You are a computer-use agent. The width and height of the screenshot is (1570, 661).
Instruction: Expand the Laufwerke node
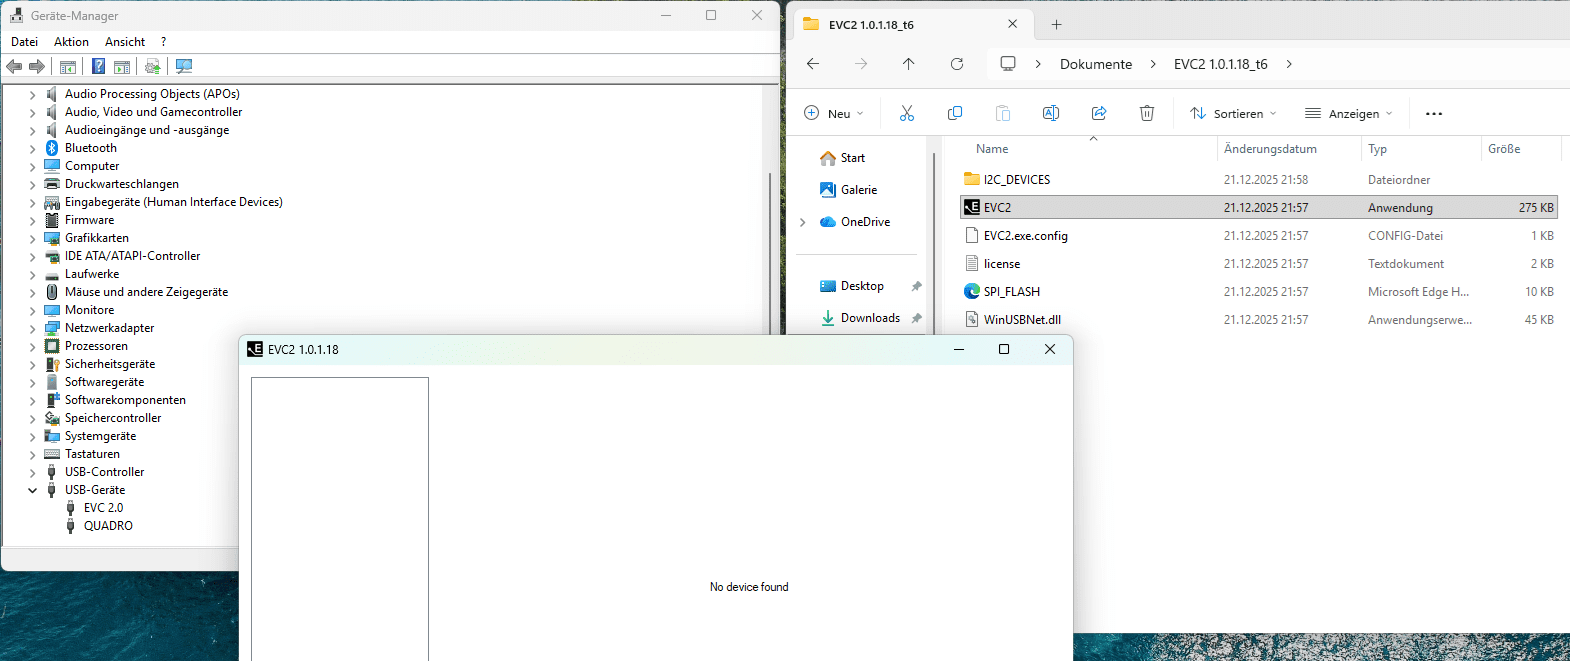pos(32,274)
